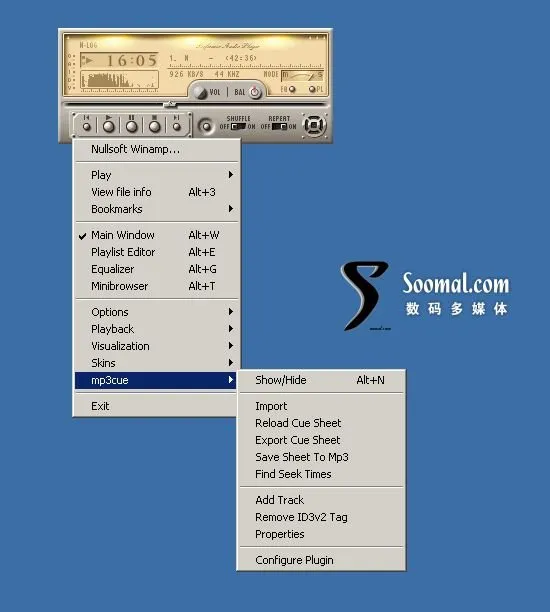Expand the Skins submenu
The image size is (550, 612).
[156, 363]
